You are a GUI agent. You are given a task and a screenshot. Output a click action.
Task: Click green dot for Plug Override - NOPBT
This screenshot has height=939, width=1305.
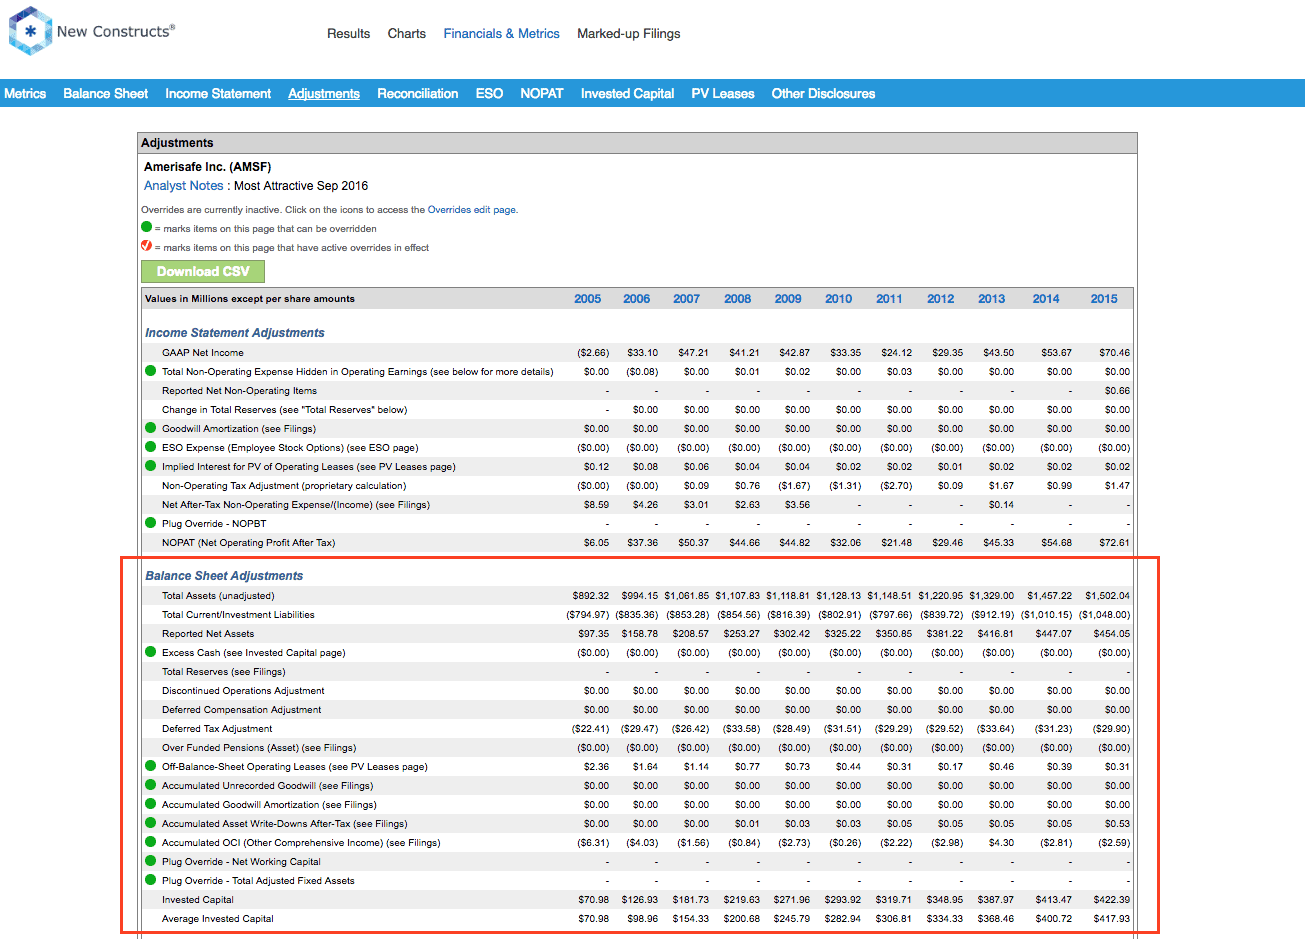[x=151, y=523]
